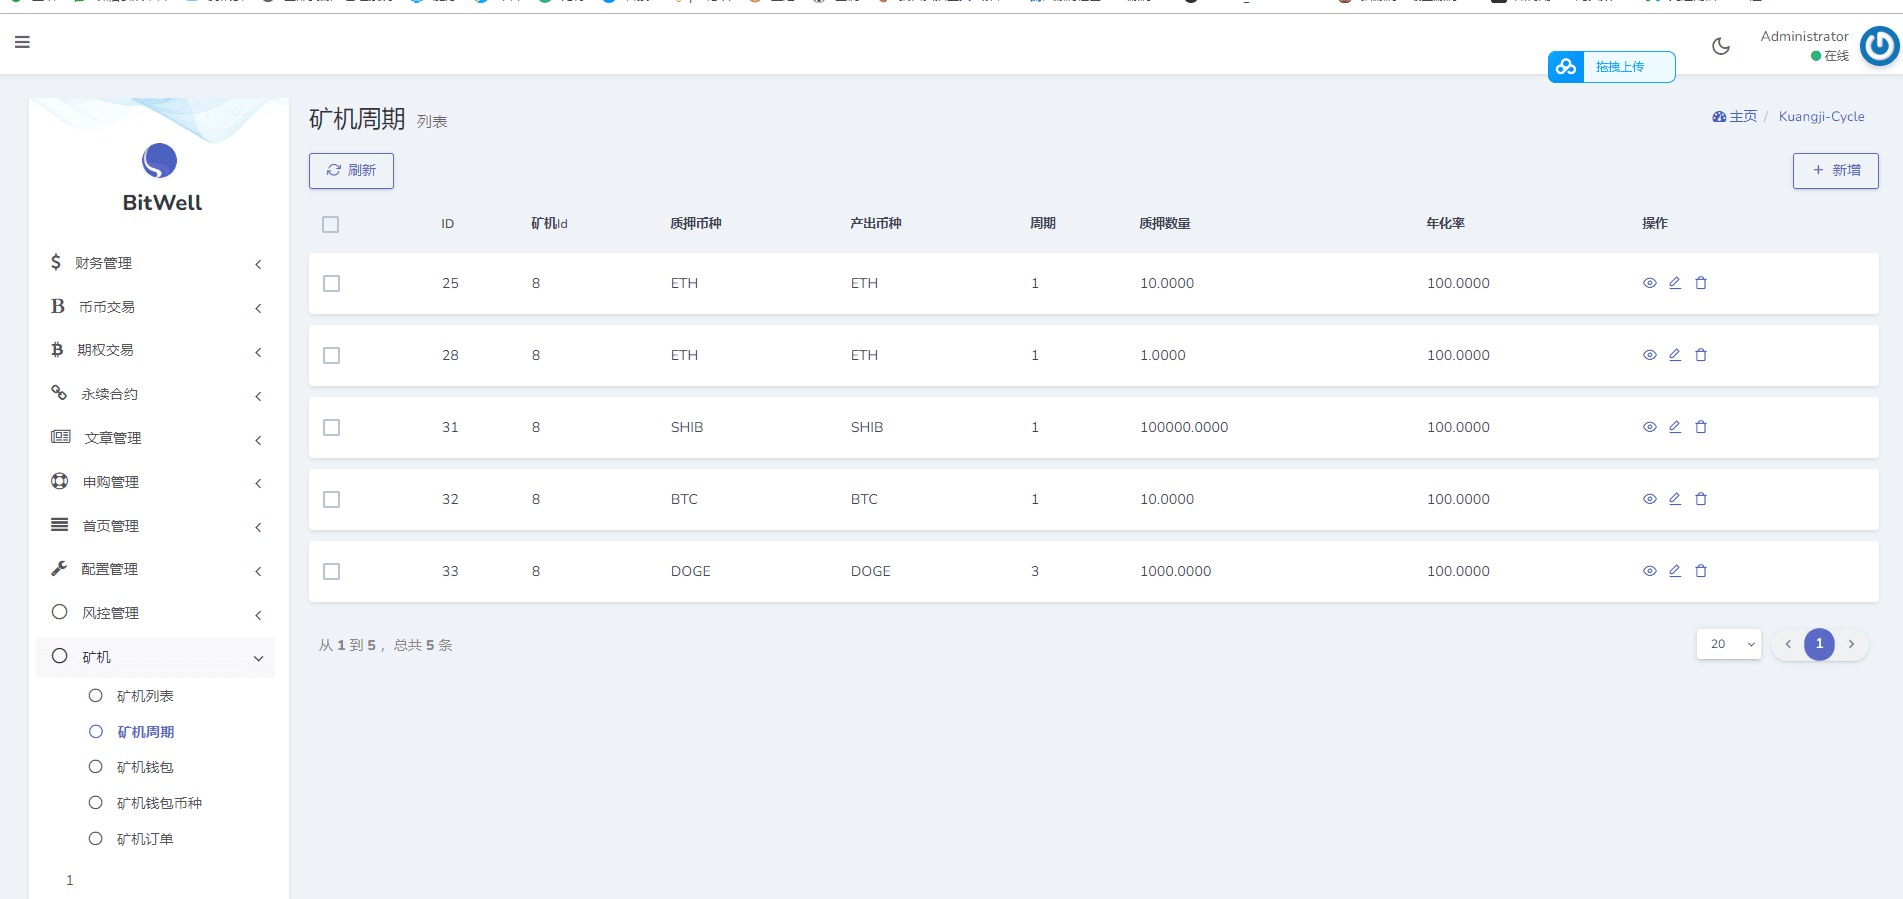Screen dimensions: 1903x899
Task: Open 矿机列表 in the sidebar
Action: click(x=145, y=696)
